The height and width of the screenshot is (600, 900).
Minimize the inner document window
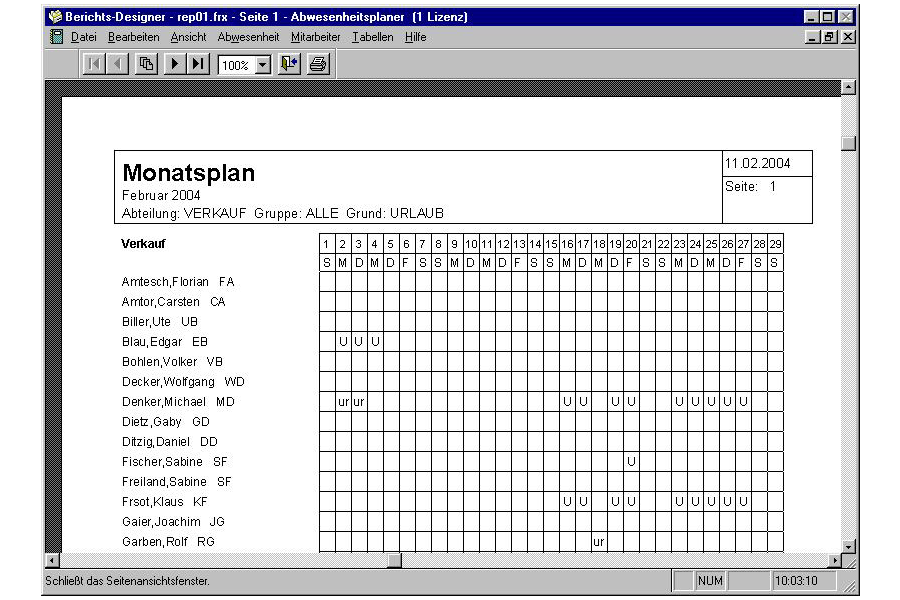812,37
